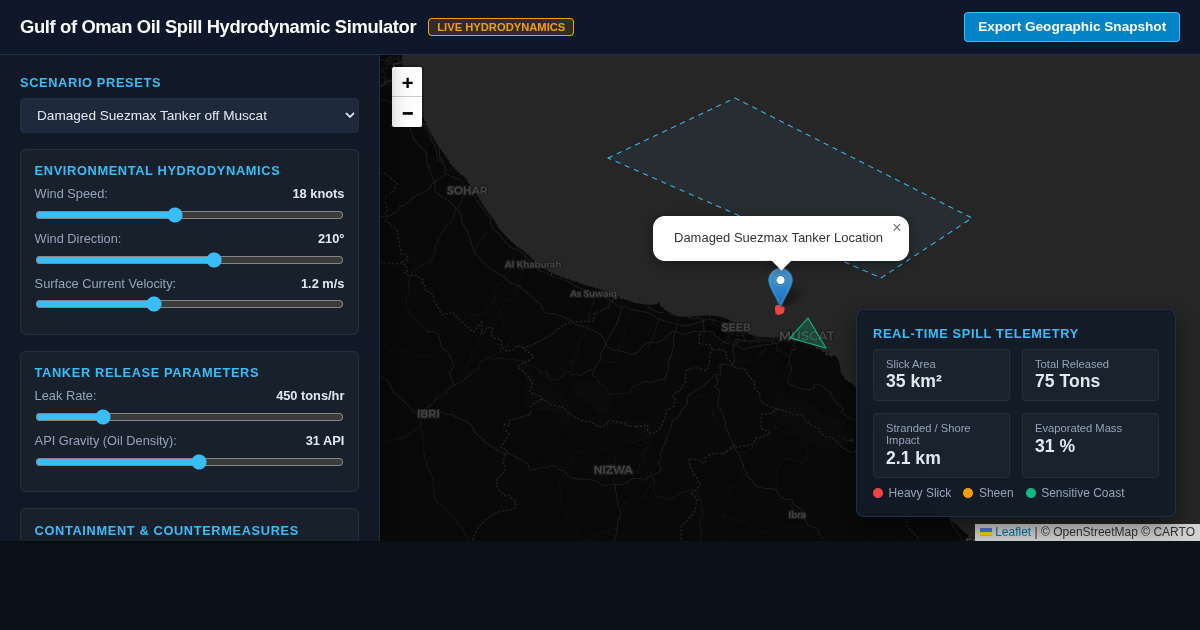Viewport: 1200px width, 630px height.
Task: Click the Slick Area 35 km² card
Action: click(941, 375)
